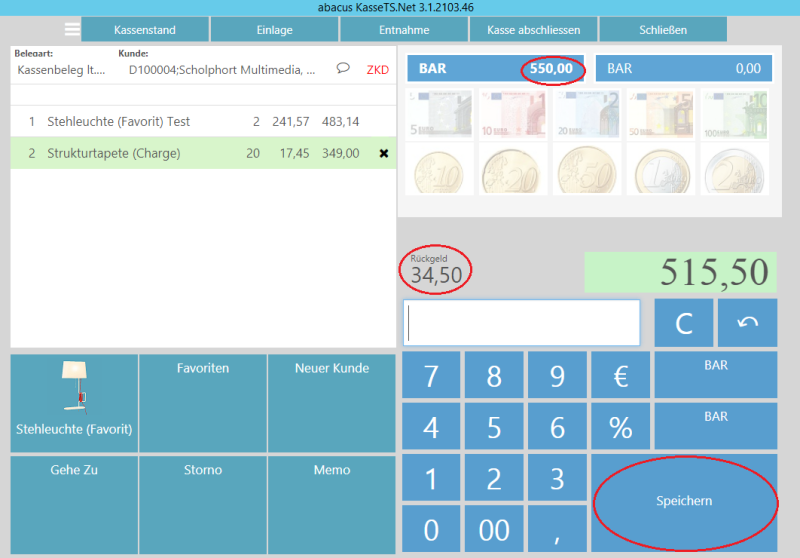This screenshot has height=558, width=800.
Task: Click Kasse abschliessen in the top bar
Action: [x=533, y=30]
